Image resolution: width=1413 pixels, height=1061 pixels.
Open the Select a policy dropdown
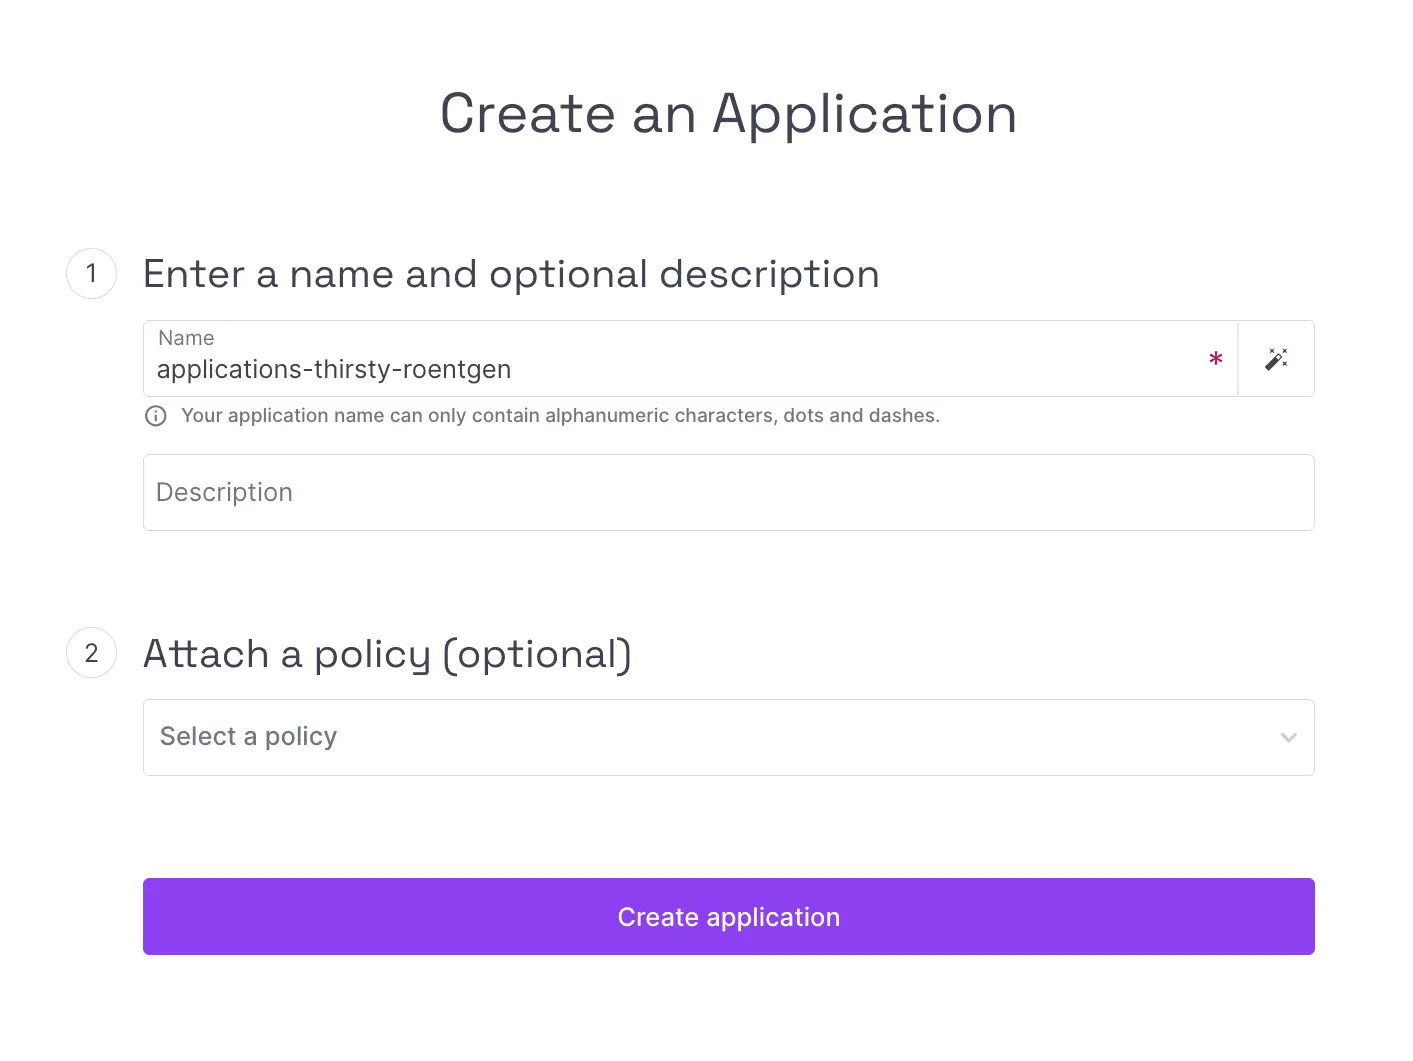(x=728, y=738)
